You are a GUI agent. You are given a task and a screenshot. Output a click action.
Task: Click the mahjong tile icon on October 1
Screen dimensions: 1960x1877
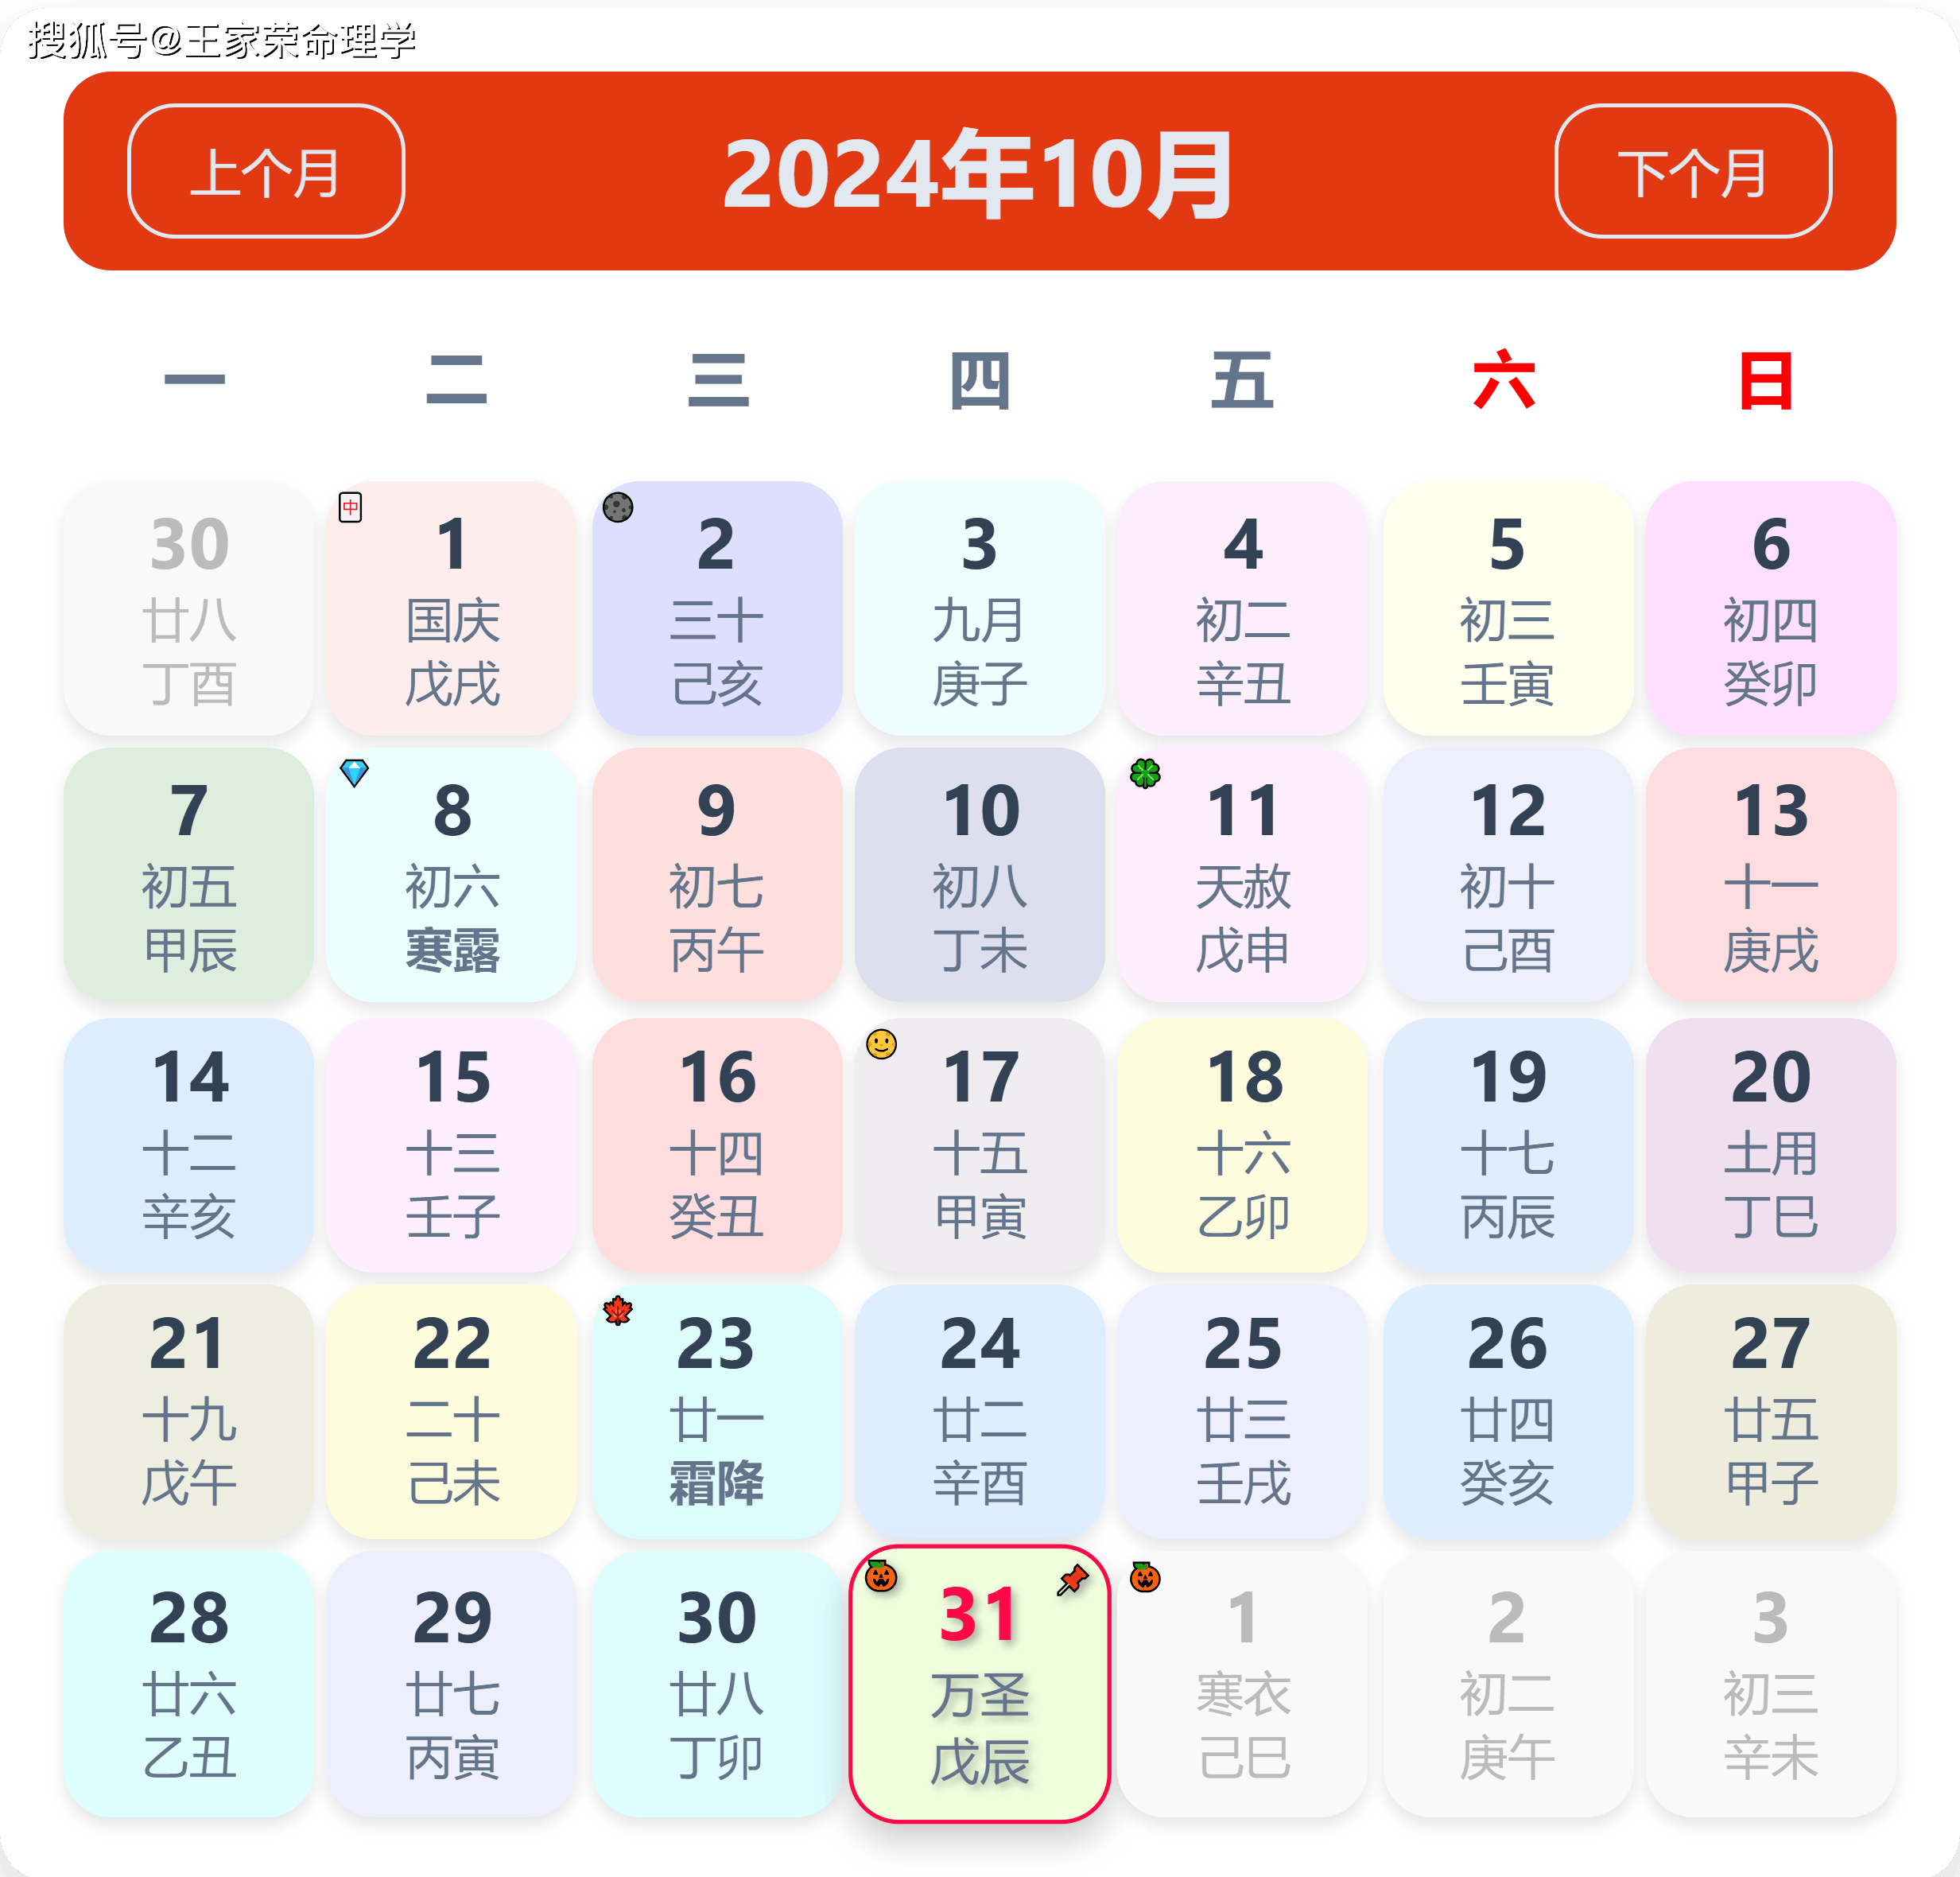pyautogui.click(x=350, y=507)
